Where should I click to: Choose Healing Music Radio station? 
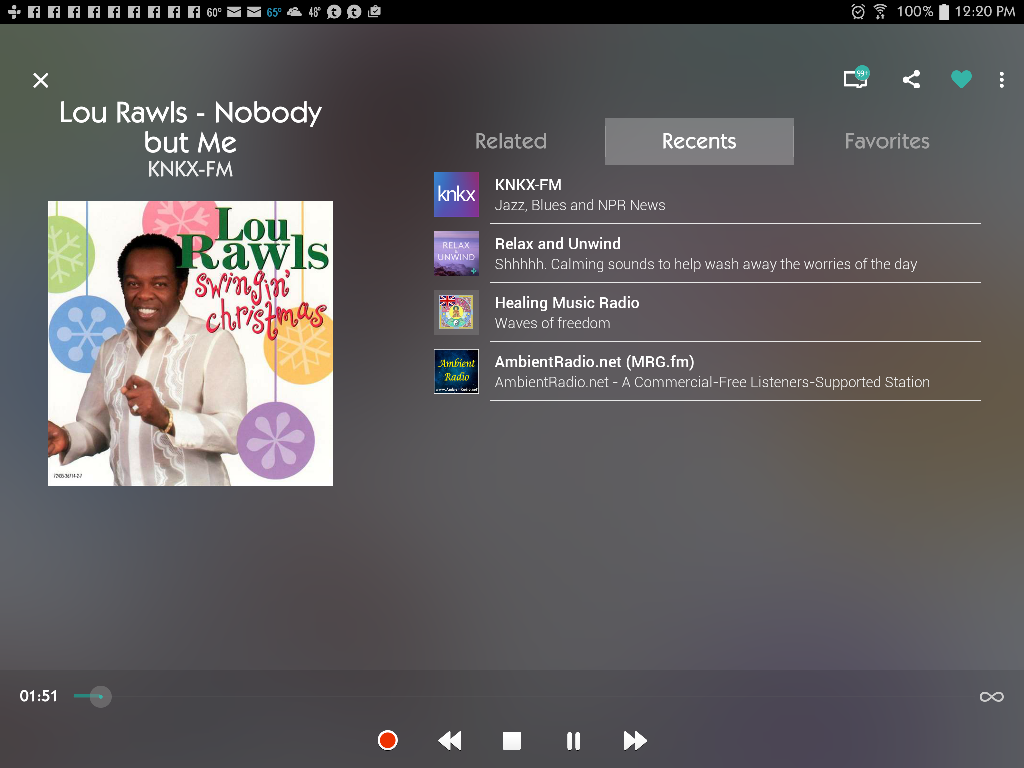(707, 312)
